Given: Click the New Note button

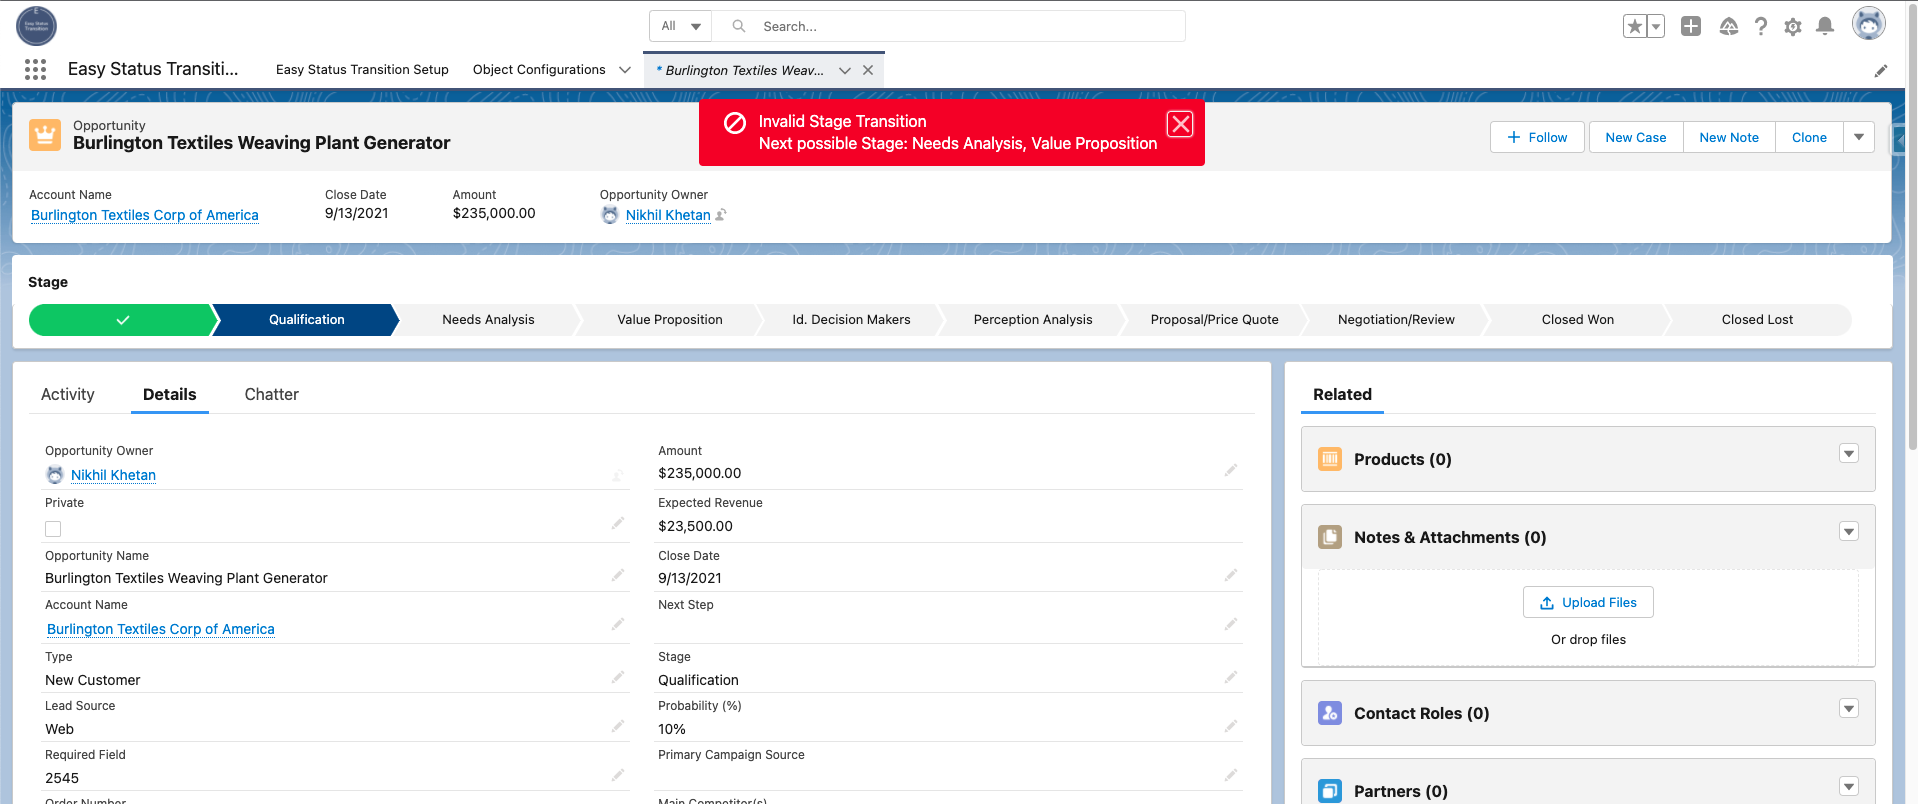Looking at the screenshot, I should [x=1729, y=138].
